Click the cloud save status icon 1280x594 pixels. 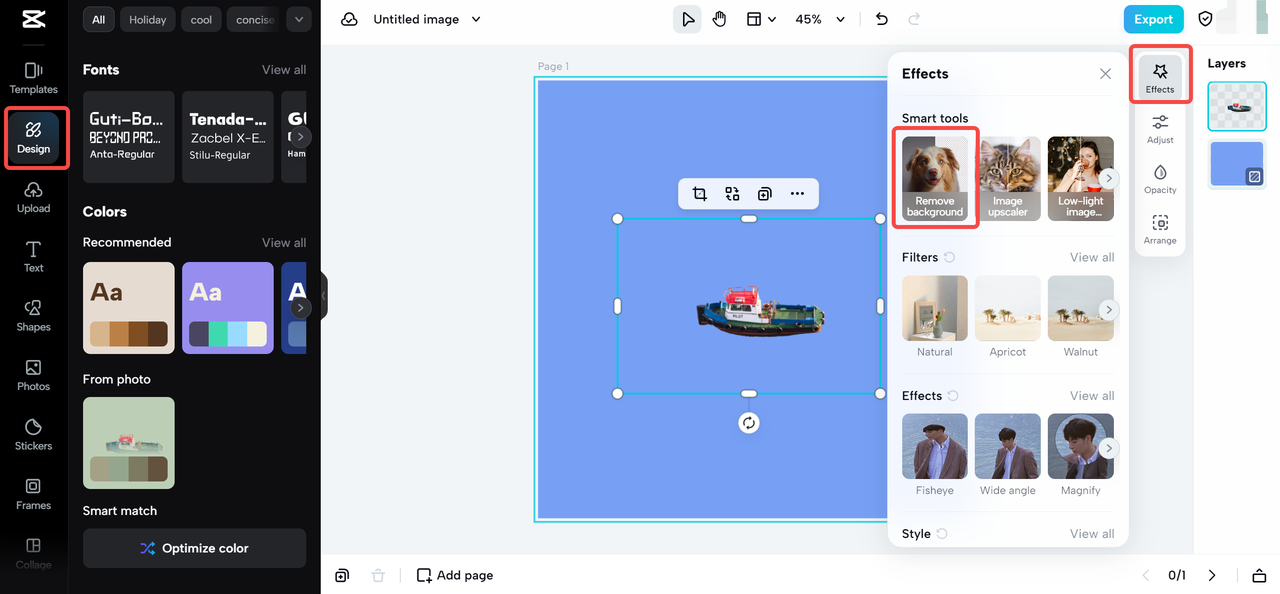[x=349, y=19]
